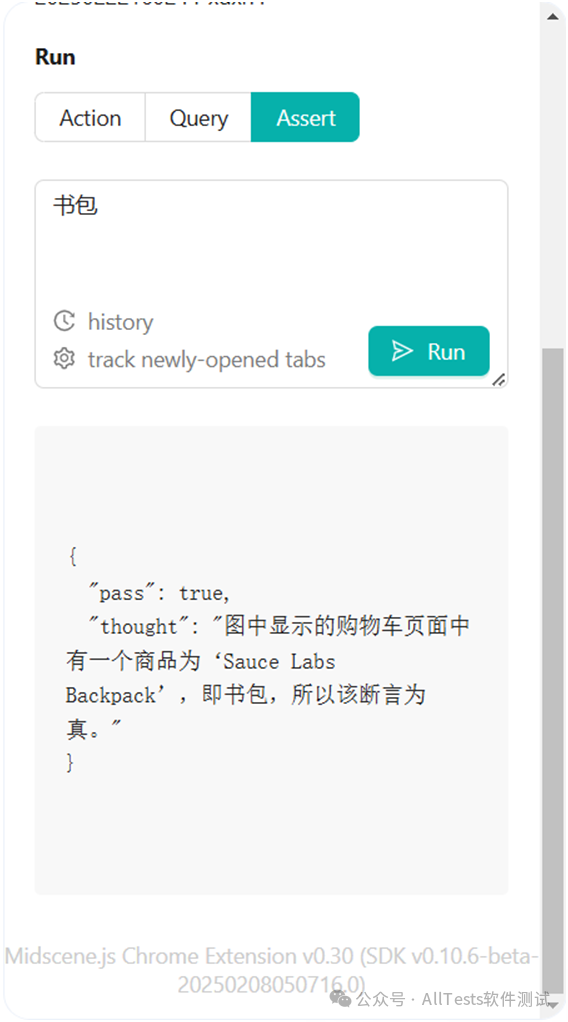Click the scrollbar track above thumb
Screen dimensions: 568x1022
[552, 186]
